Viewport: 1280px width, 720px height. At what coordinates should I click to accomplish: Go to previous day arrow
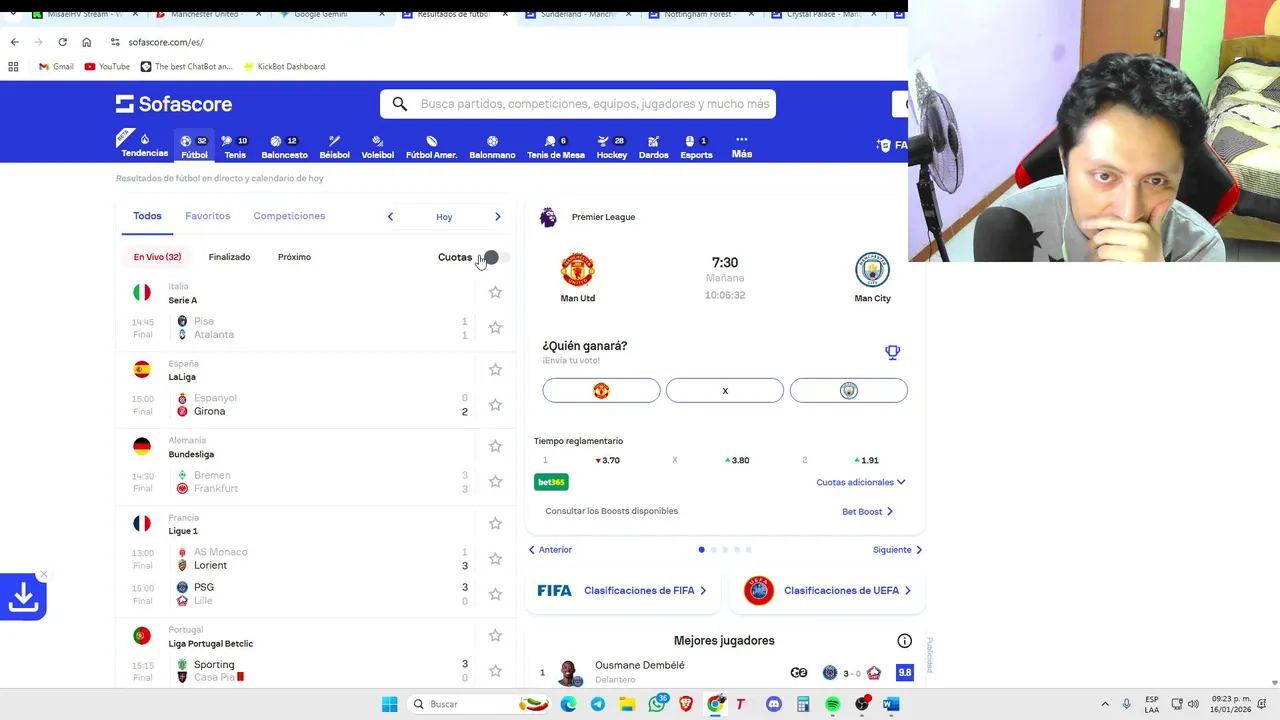pyautogui.click(x=390, y=217)
